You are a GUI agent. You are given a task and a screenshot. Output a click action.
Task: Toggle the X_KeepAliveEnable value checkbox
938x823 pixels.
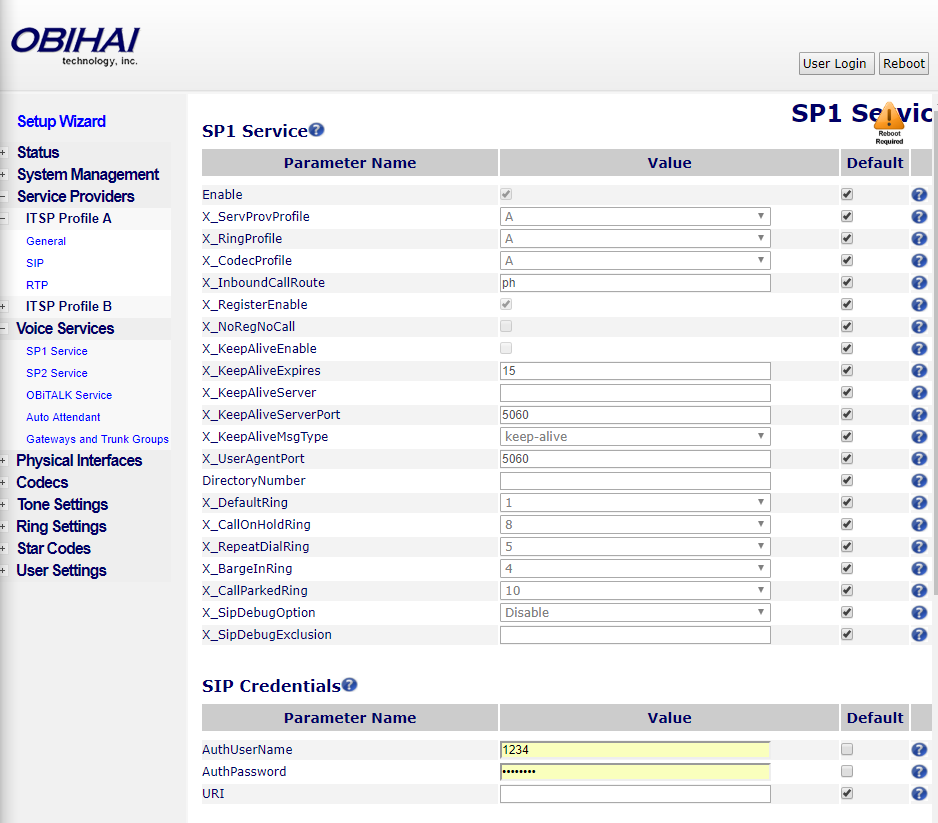pyautogui.click(x=506, y=348)
